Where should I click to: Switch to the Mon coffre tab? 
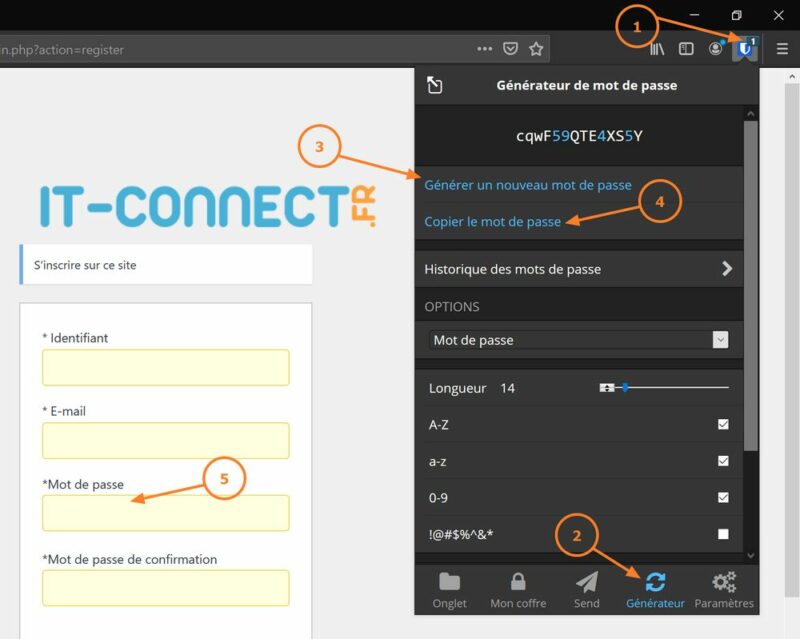(518, 590)
